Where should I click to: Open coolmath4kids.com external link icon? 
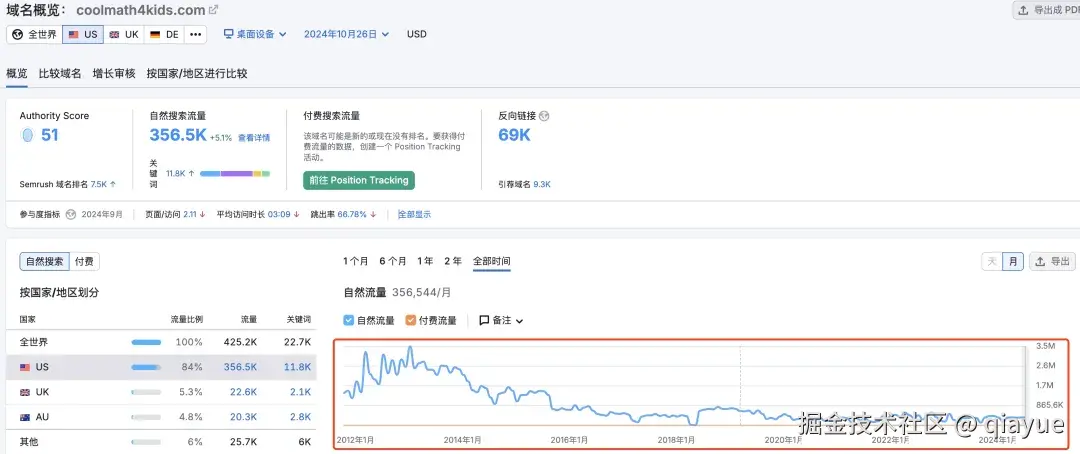[214, 10]
